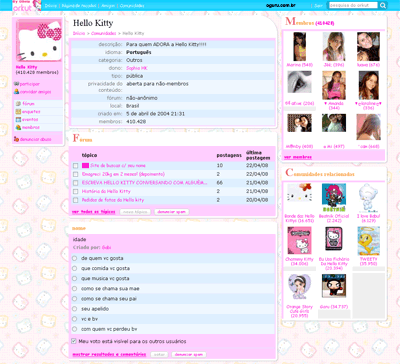
Task: Click the 'pesquisa do orkut' search field
Action: (353, 5)
